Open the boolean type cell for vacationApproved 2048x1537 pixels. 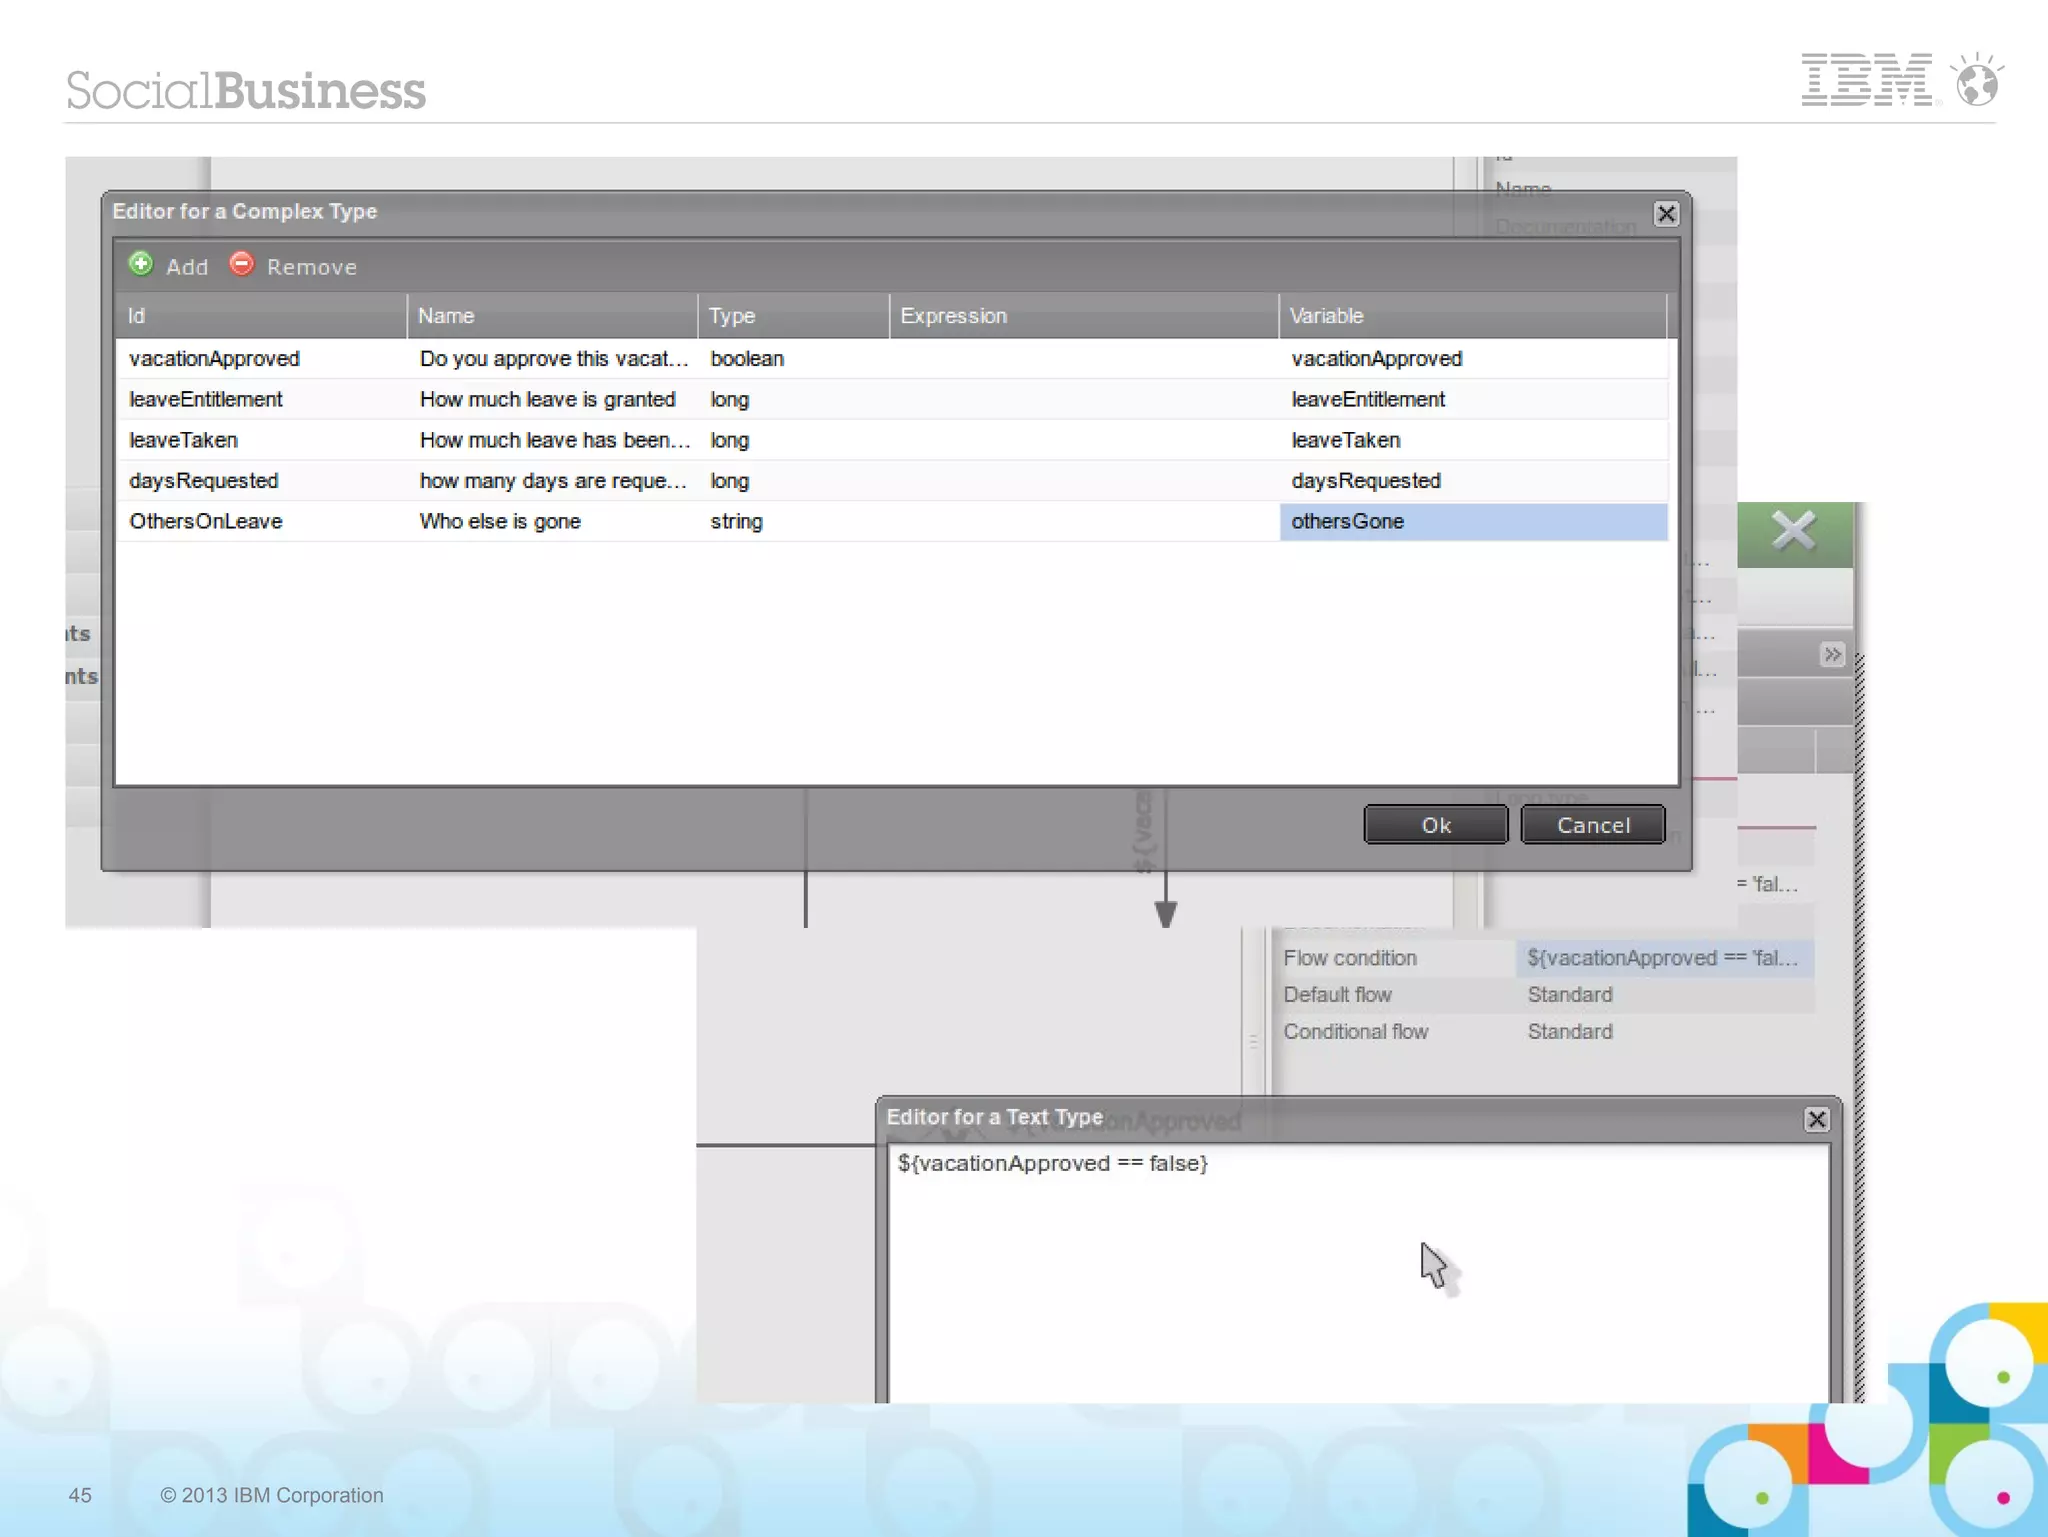click(x=747, y=359)
